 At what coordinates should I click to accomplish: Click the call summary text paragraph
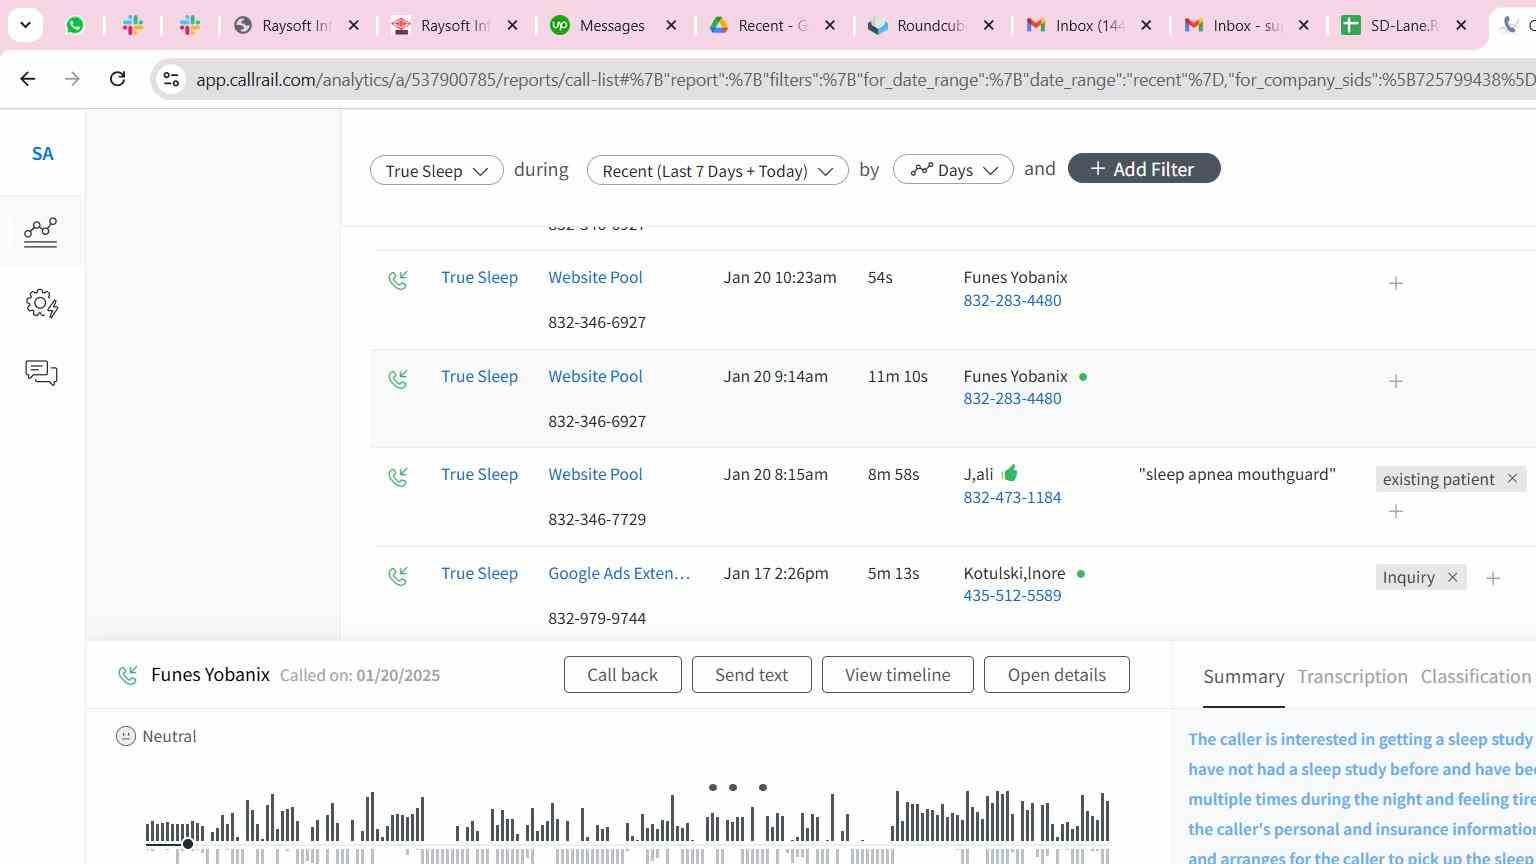pyautogui.click(x=1361, y=798)
